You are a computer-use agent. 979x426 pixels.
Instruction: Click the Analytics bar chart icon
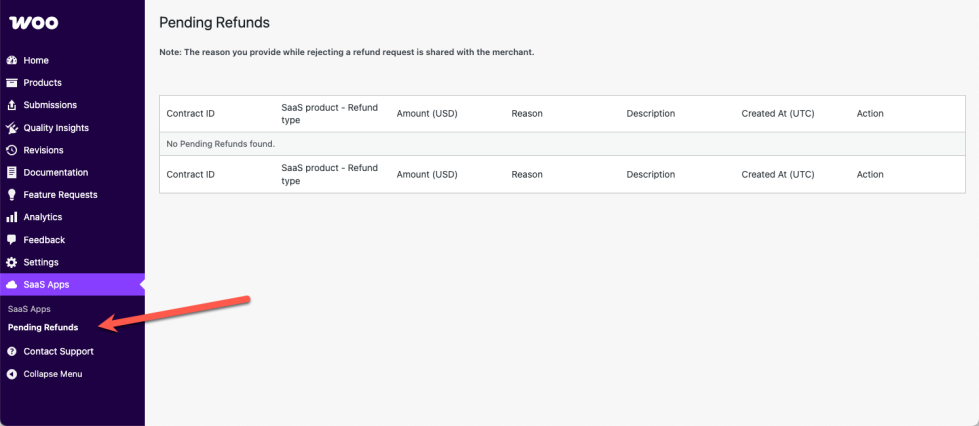click(x=12, y=217)
